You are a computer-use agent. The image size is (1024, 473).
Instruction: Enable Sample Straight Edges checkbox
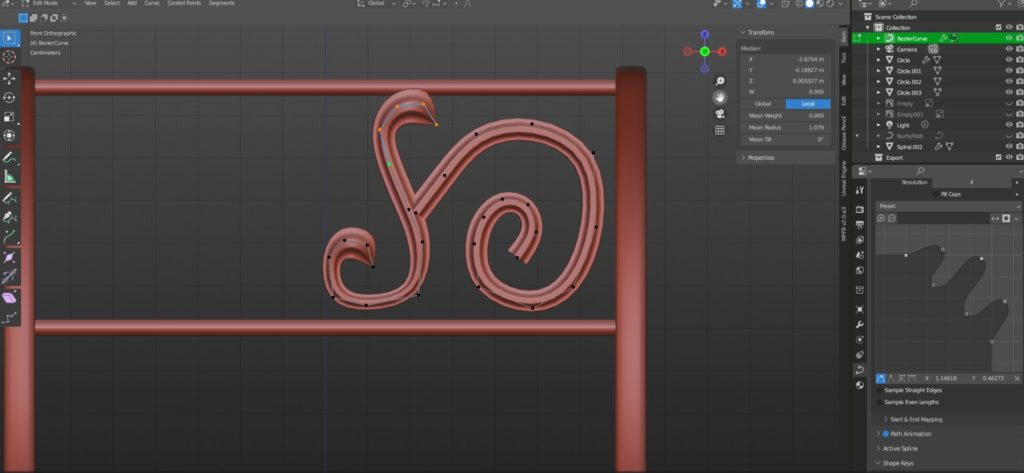880,390
